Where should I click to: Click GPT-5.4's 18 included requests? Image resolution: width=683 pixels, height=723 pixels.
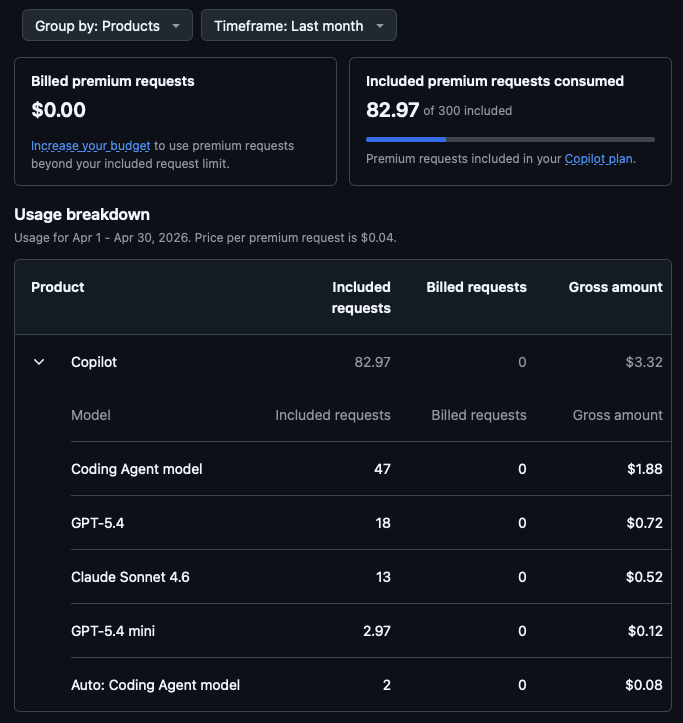click(383, 523)
